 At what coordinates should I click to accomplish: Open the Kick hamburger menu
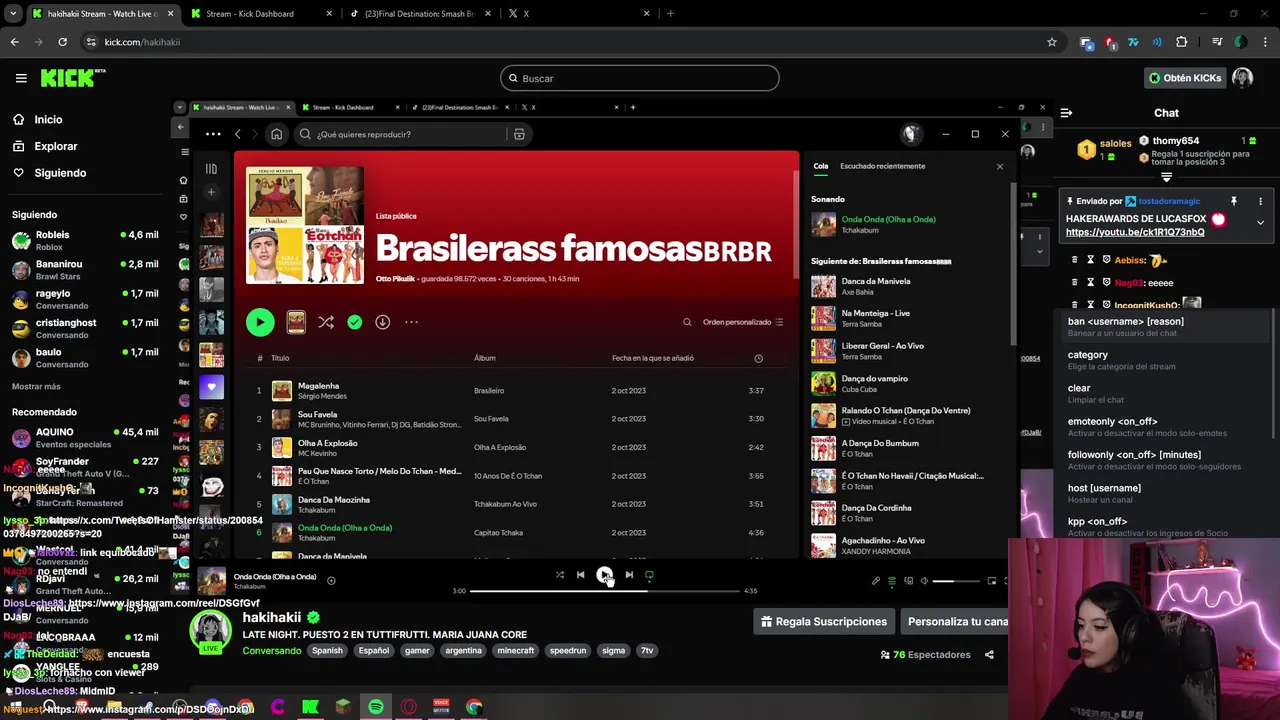coord(21,78)
